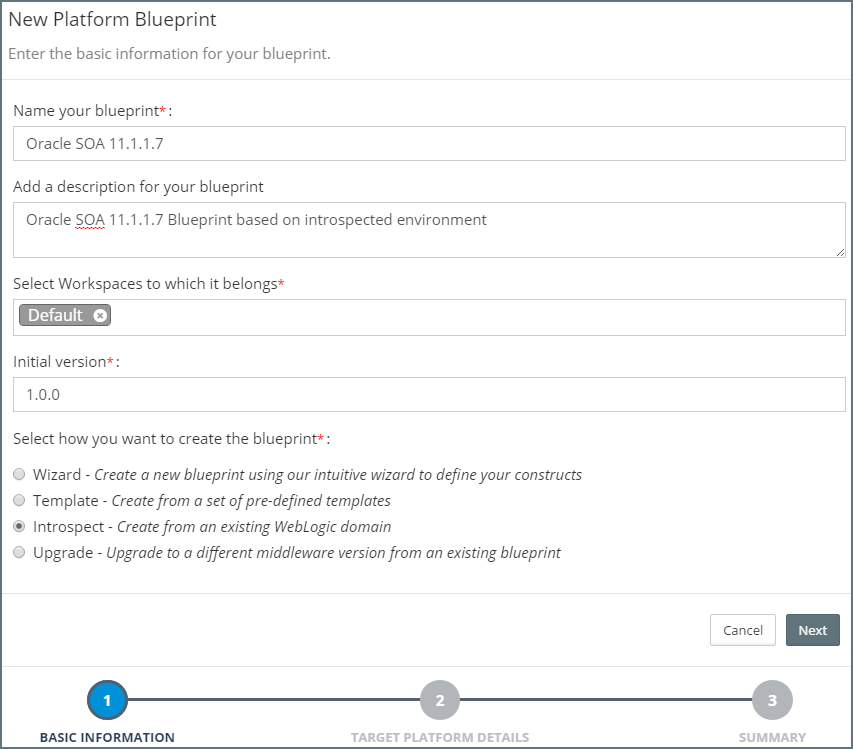Click step 3 circle in wizard progress
Image resolution: width=853 pixels, height=749 pixels.
(772, 701)
